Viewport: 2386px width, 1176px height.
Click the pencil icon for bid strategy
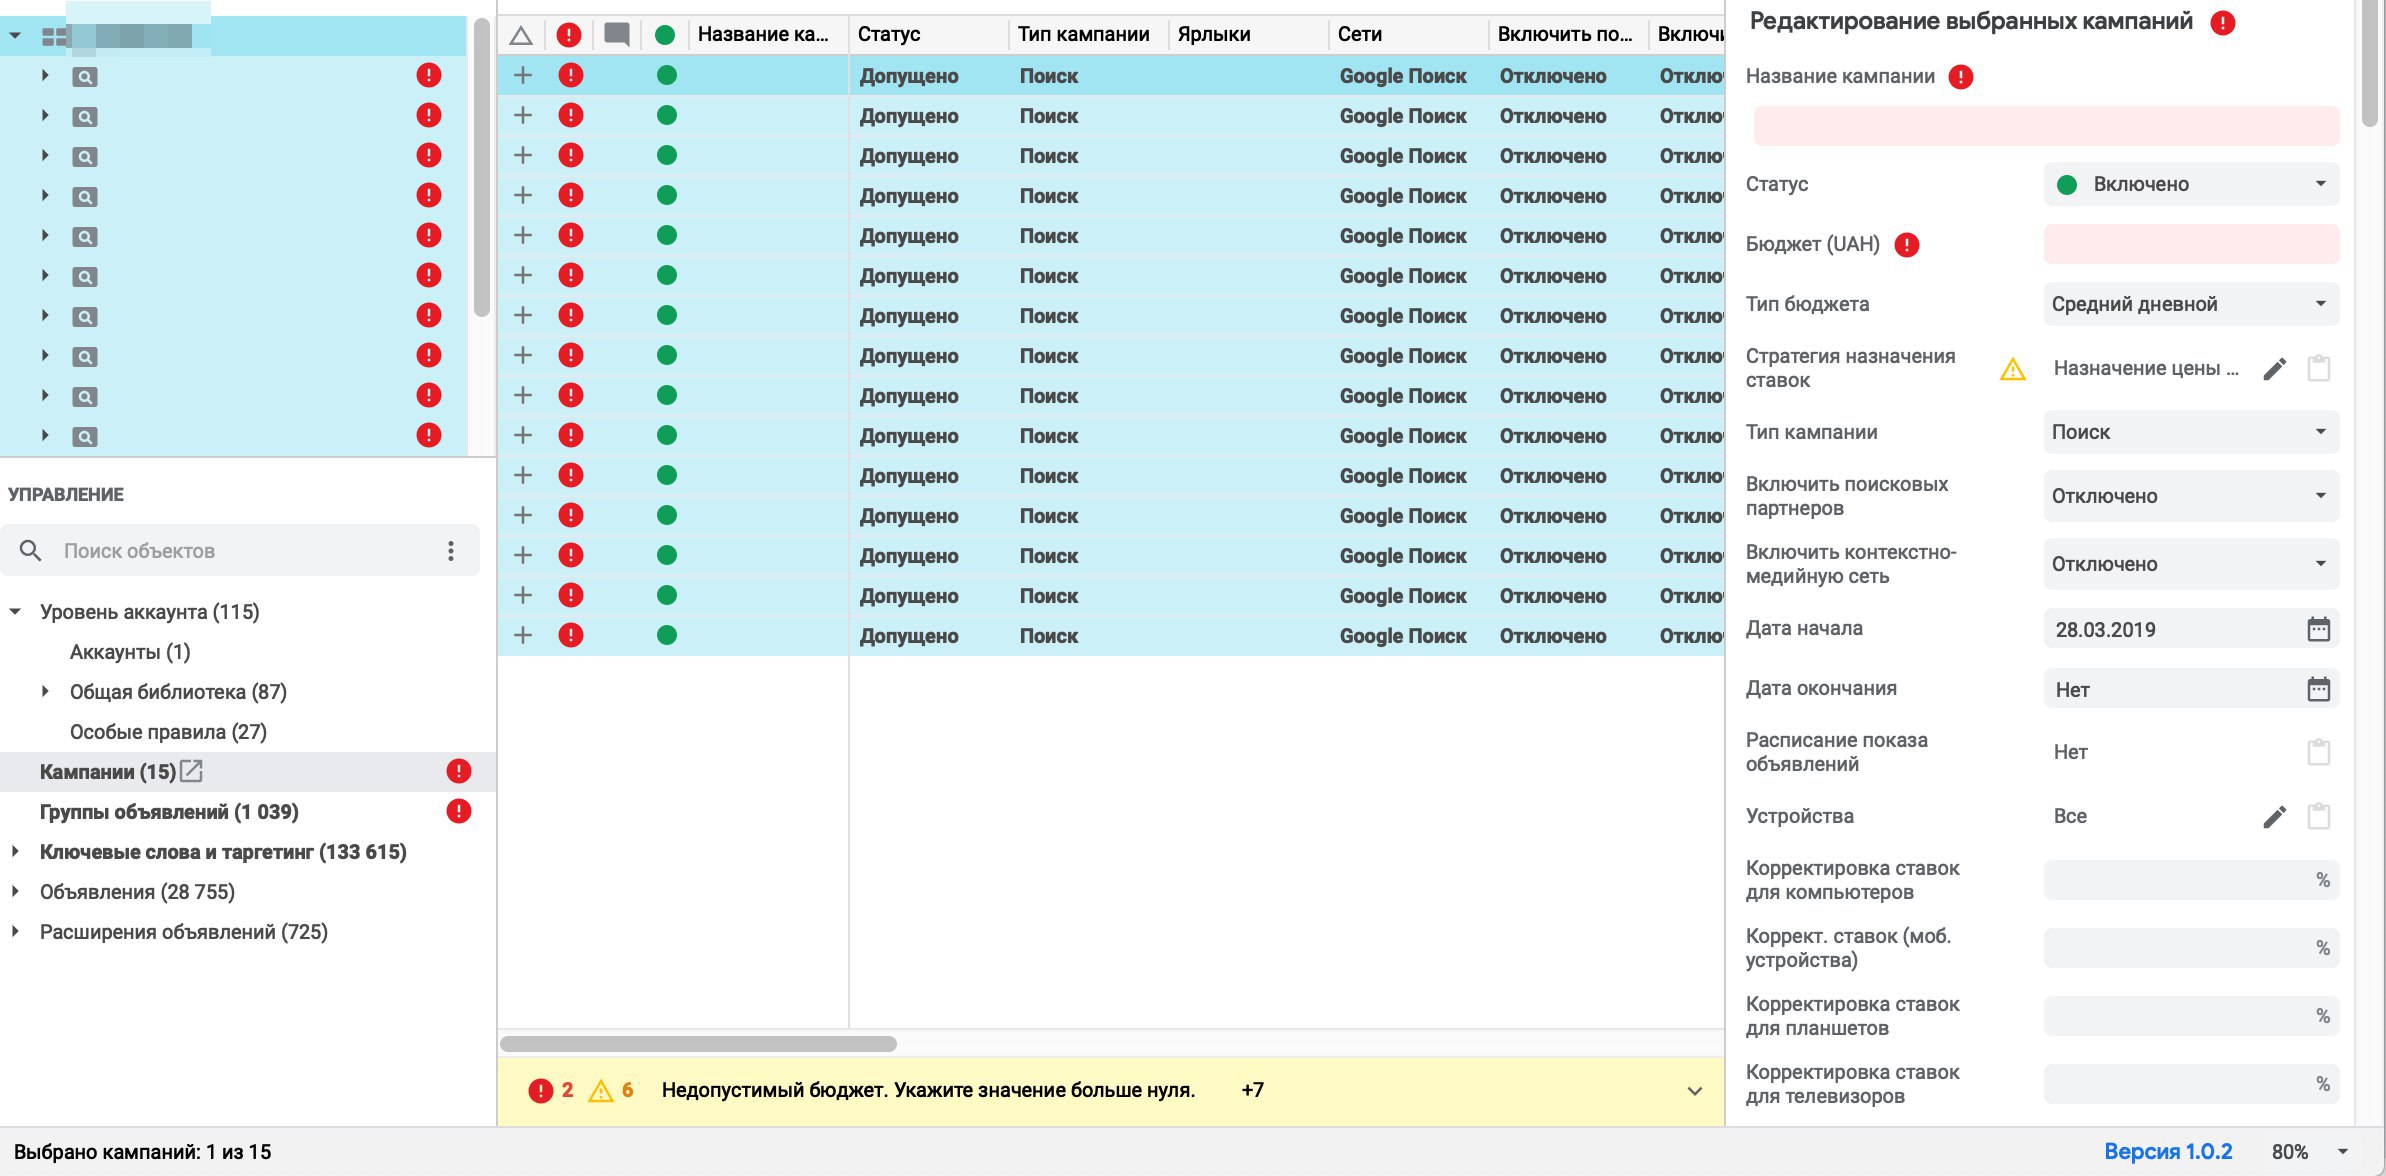(2274, 369)
